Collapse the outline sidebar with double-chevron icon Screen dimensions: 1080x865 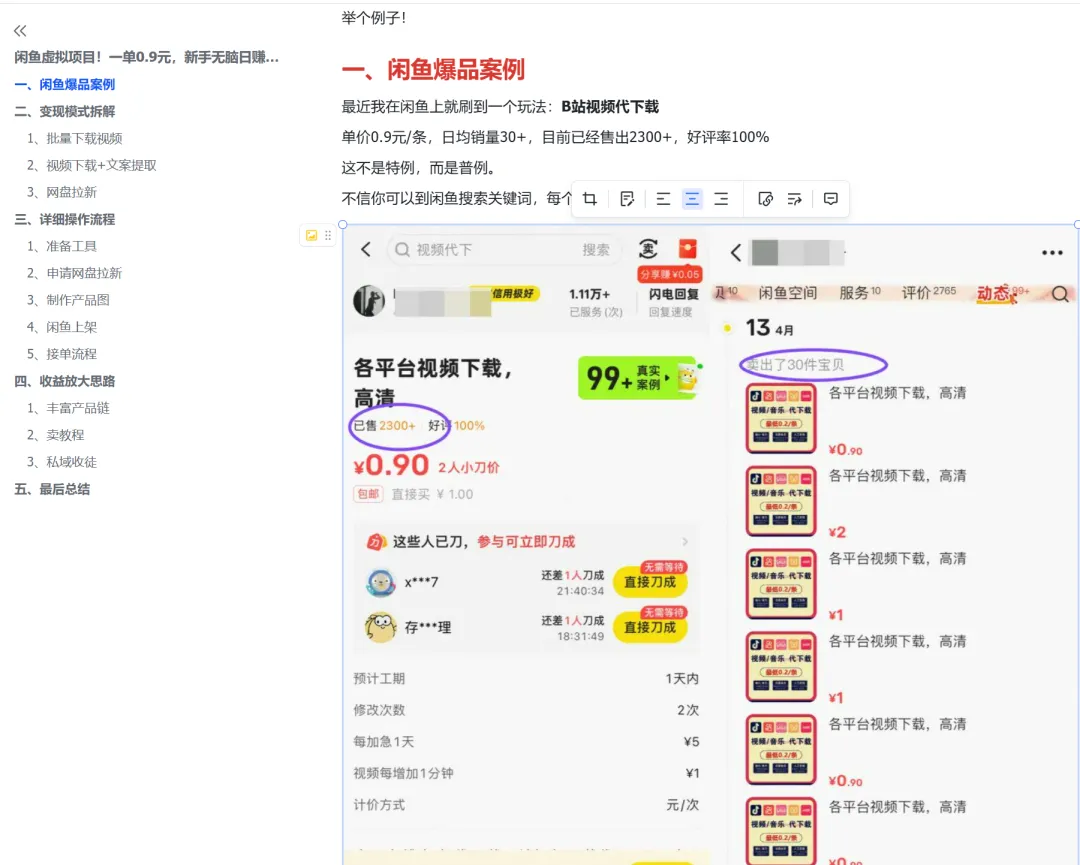20,30
